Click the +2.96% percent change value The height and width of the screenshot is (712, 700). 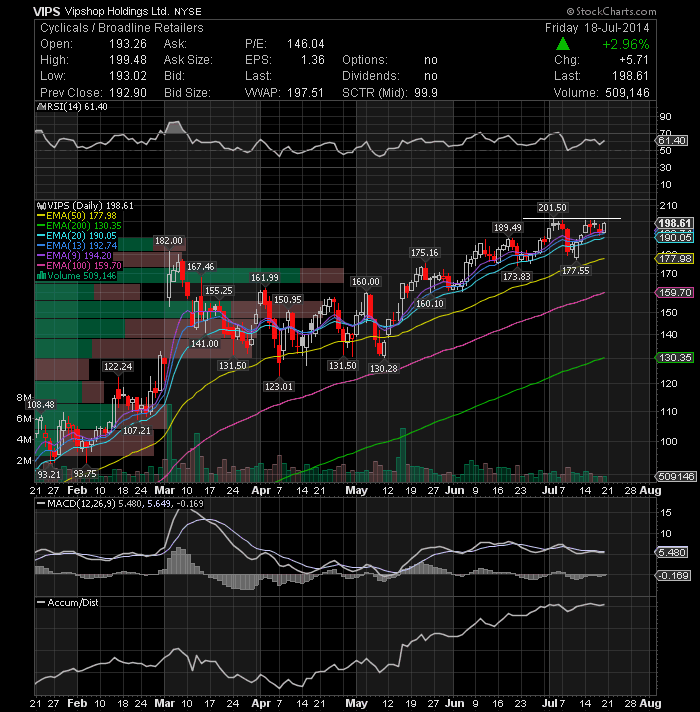click(626, 44)
